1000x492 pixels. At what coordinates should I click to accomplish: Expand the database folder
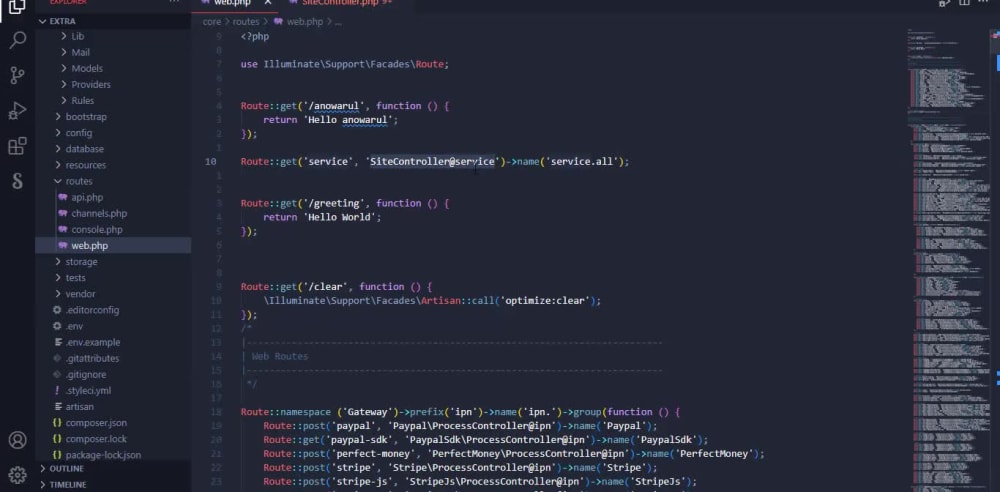(58, 149)
